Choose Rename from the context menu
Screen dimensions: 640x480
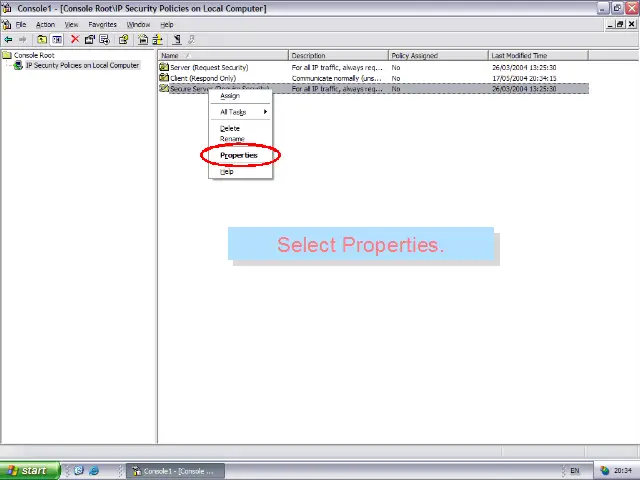[x=232, y=139]
